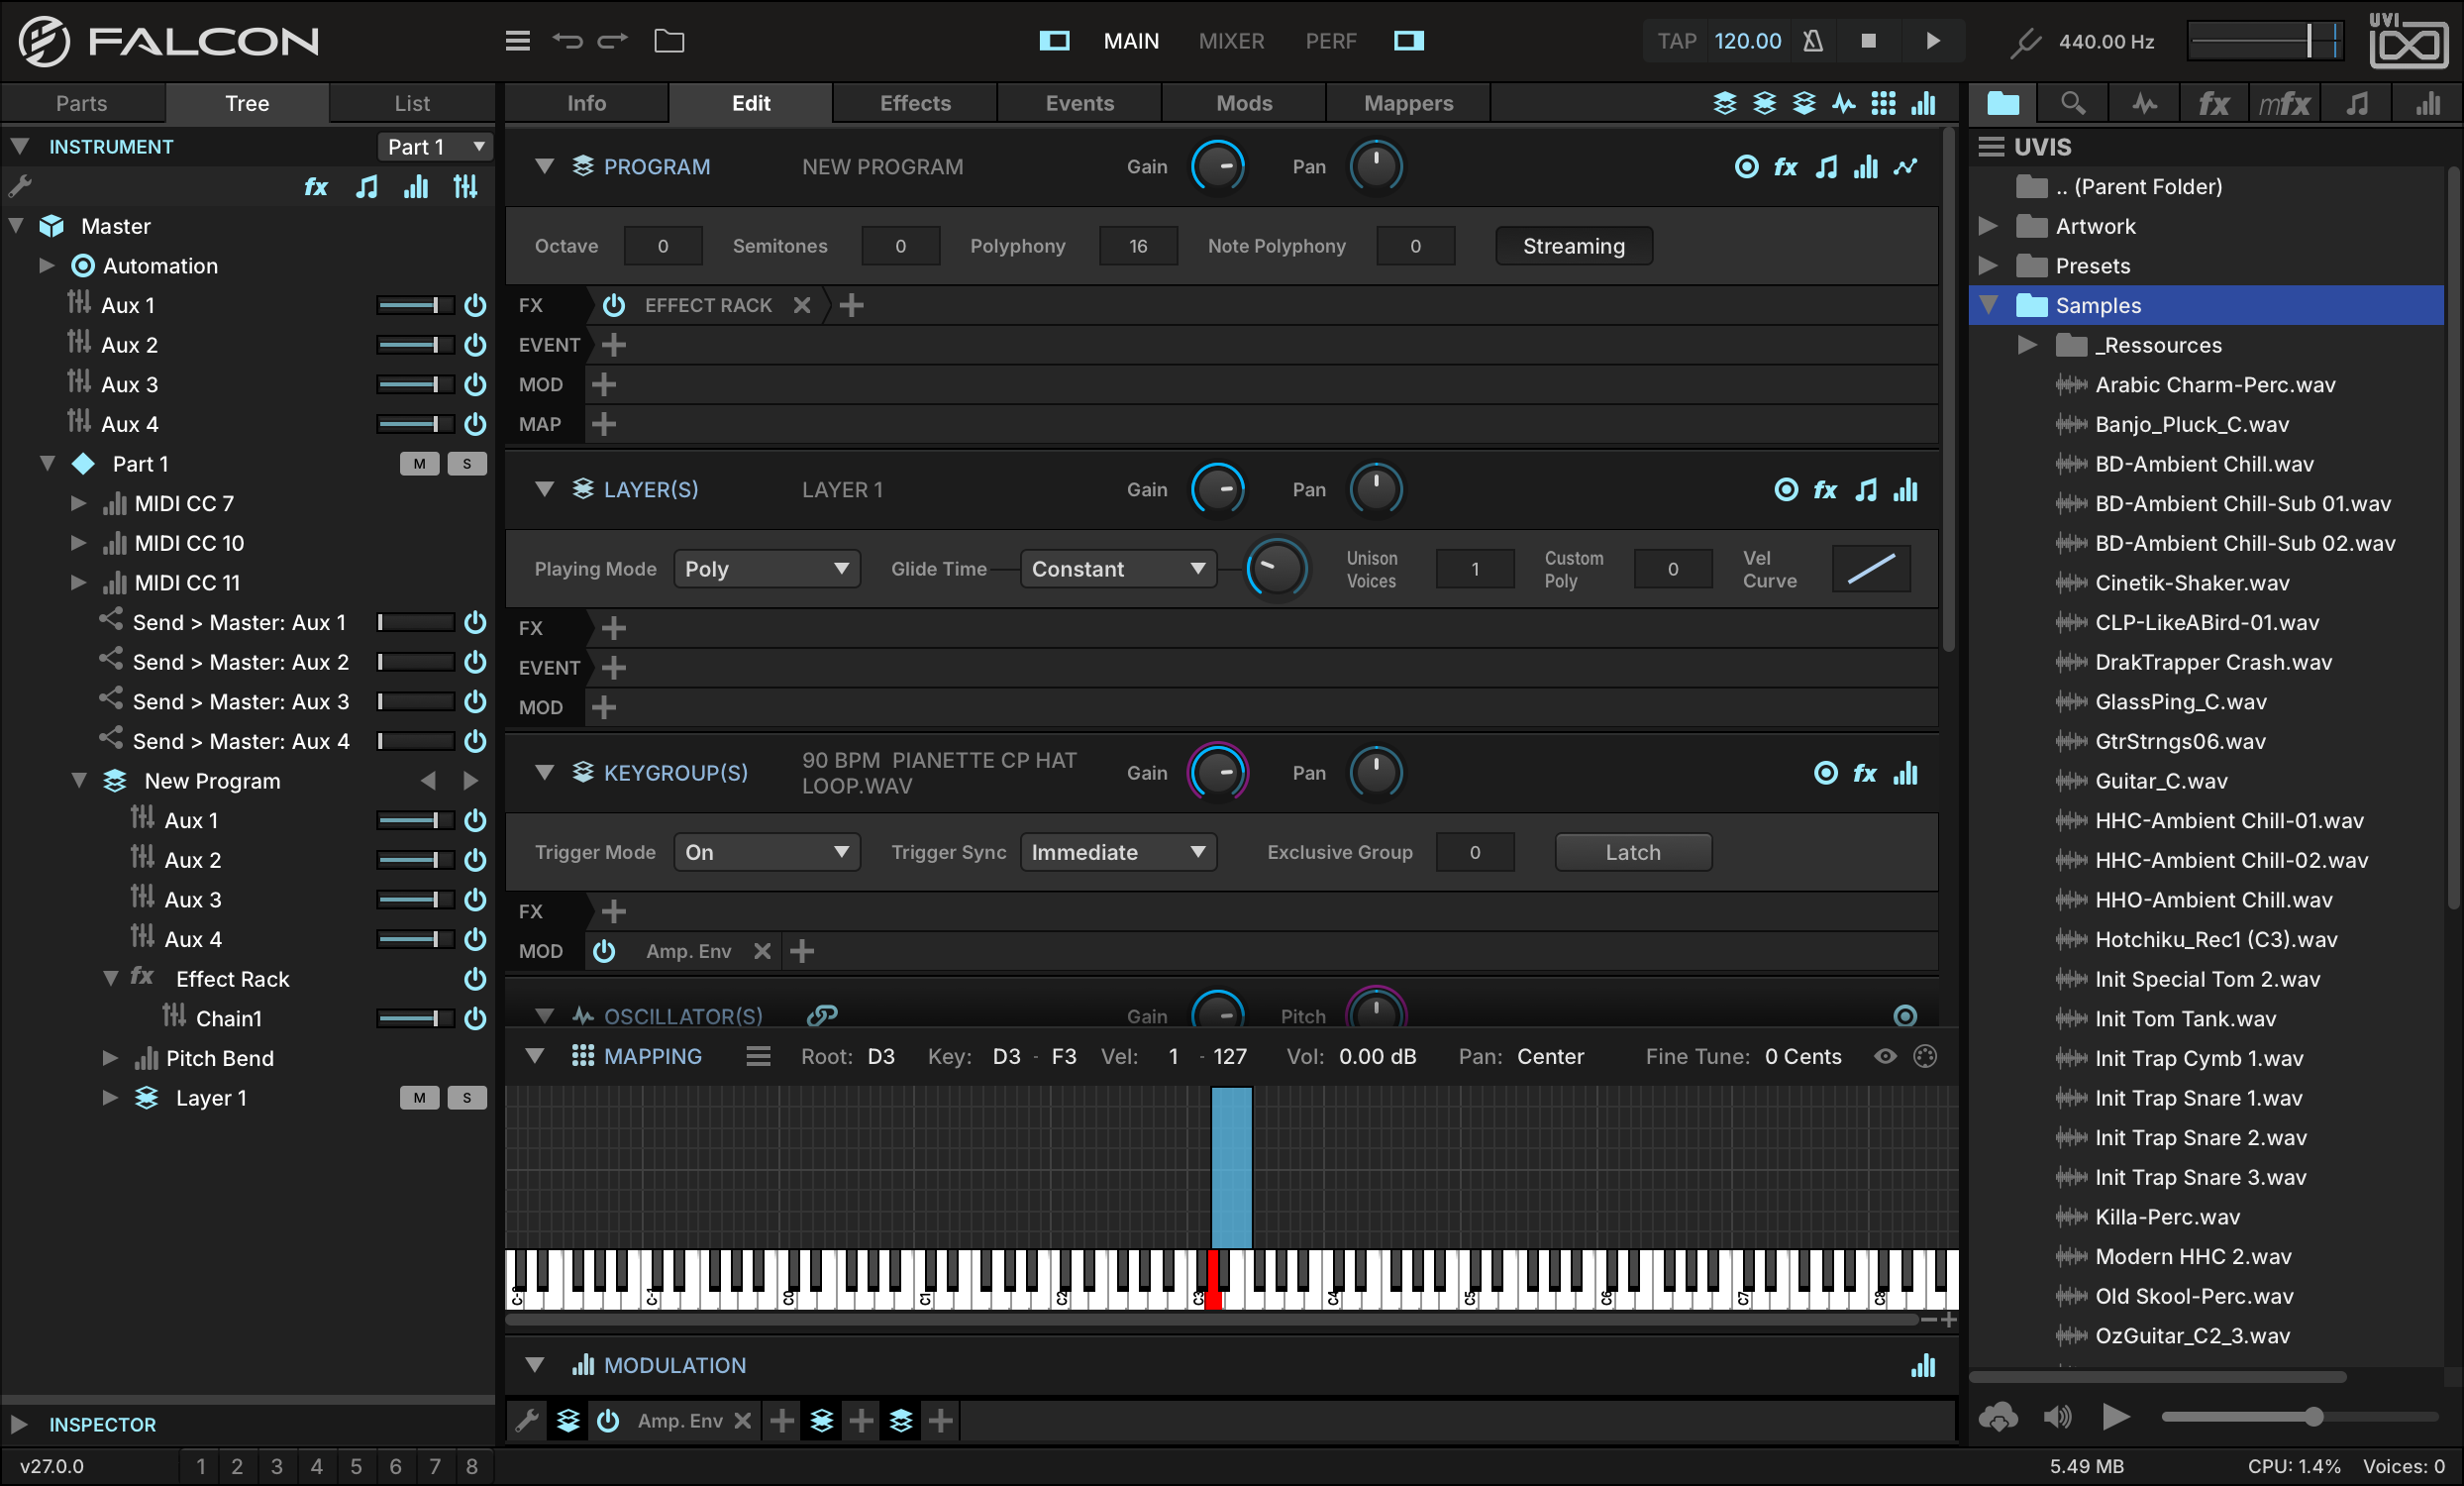Click the Layer fx icon
Screen dimensions: 2464x1486
(x=1825, y=490)
